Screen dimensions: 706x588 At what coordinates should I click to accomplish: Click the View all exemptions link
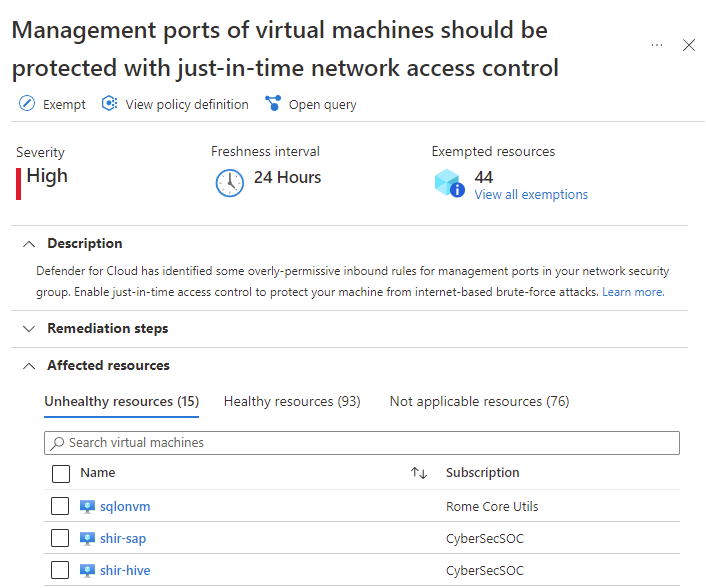click(x=531, y=195)
